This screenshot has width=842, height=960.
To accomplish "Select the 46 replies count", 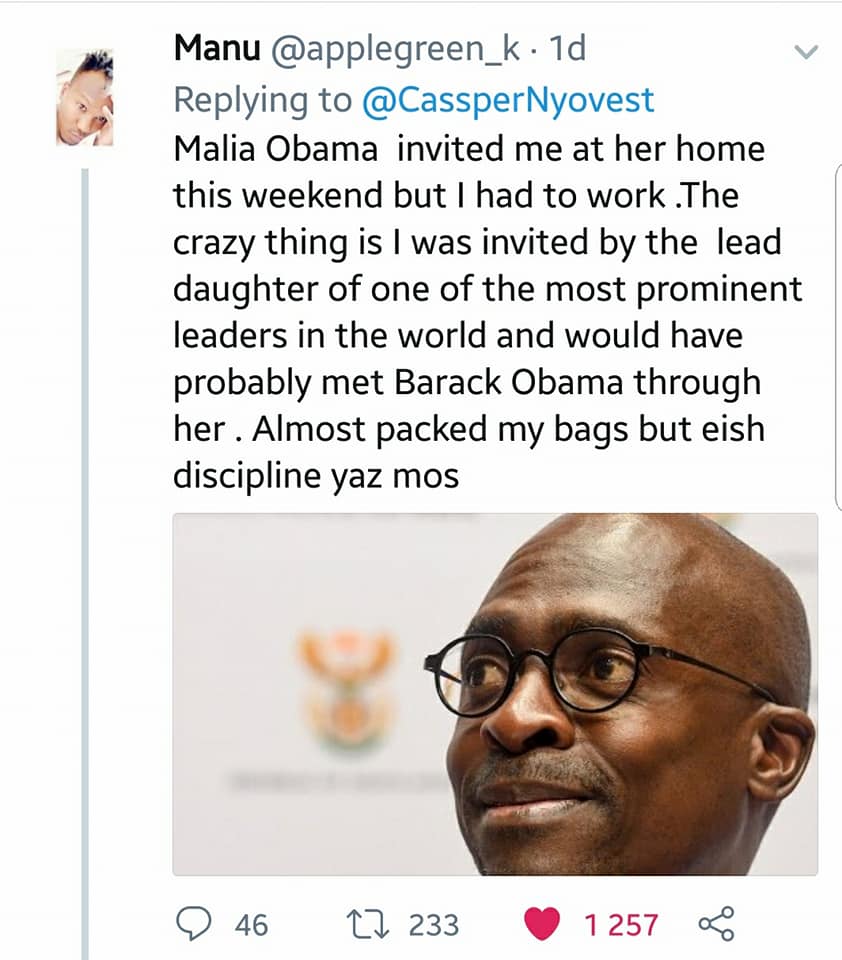I will (251, 924).
